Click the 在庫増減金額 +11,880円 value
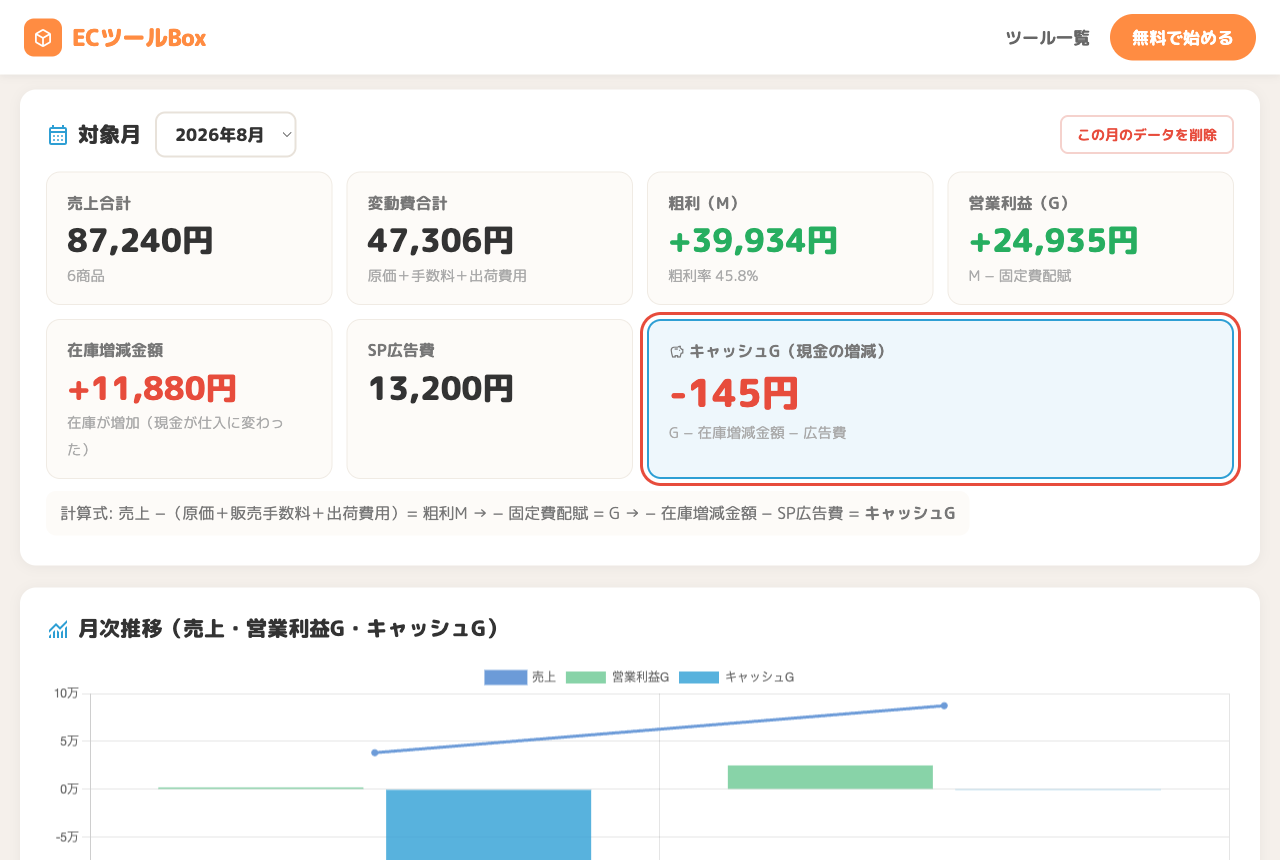 click(152, 388)
